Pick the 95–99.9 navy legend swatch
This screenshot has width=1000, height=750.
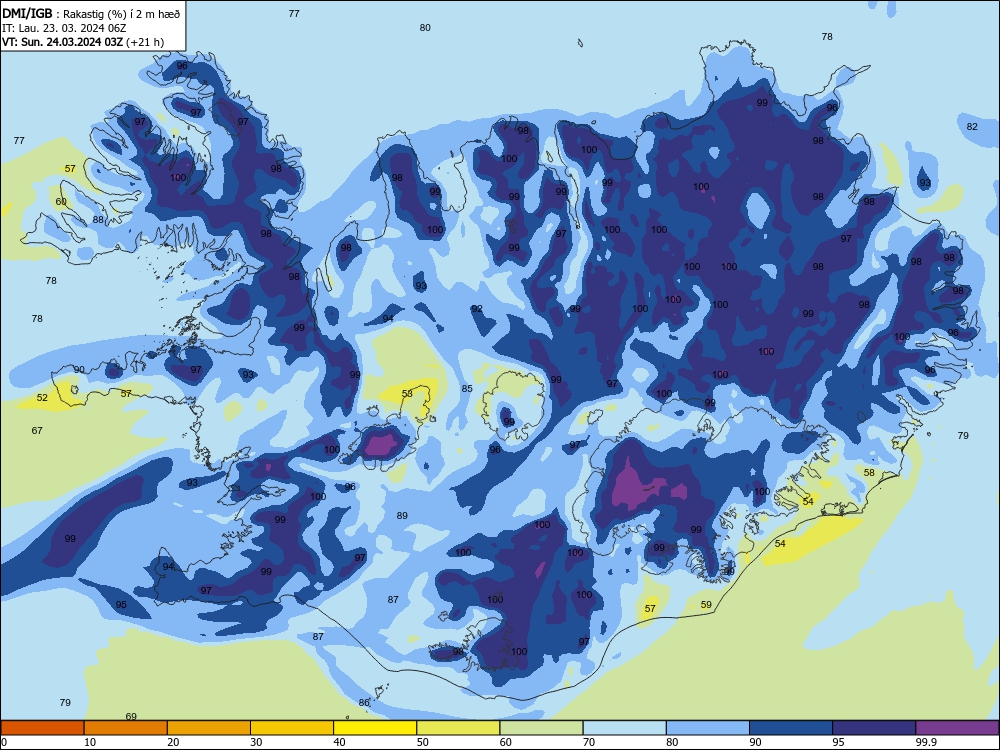(874, 728)
